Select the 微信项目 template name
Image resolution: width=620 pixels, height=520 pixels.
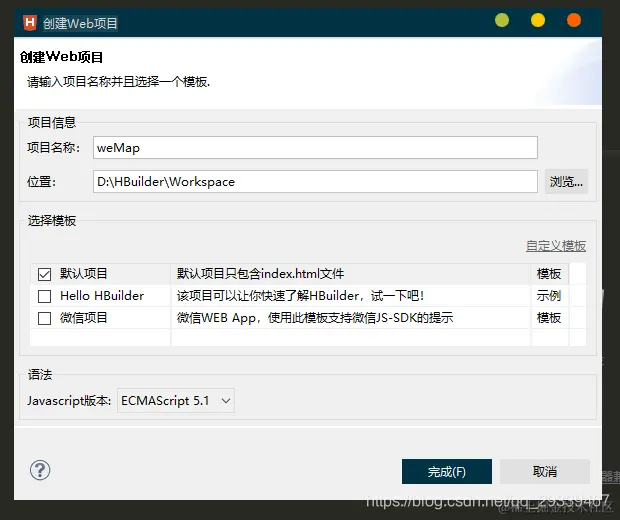pyautogui.click(x=83, y=318)
